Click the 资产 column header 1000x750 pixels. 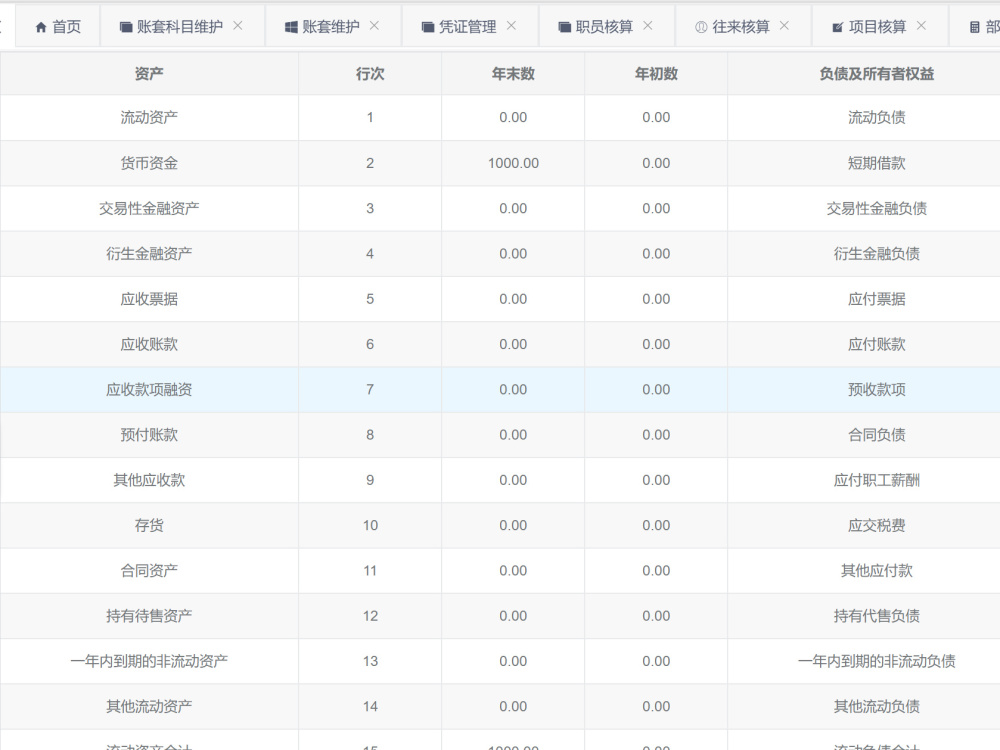149,73
